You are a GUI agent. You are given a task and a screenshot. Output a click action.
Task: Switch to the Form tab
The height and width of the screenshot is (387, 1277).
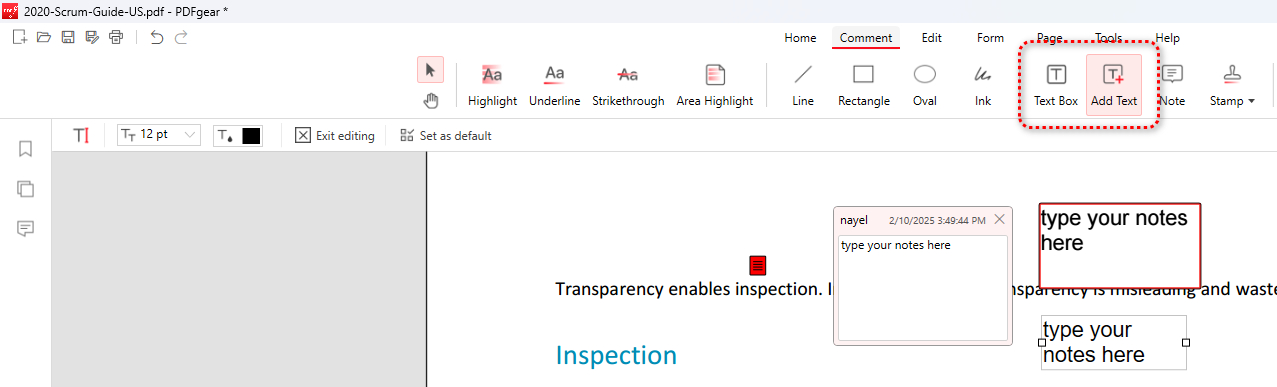[x=990, y=38]
